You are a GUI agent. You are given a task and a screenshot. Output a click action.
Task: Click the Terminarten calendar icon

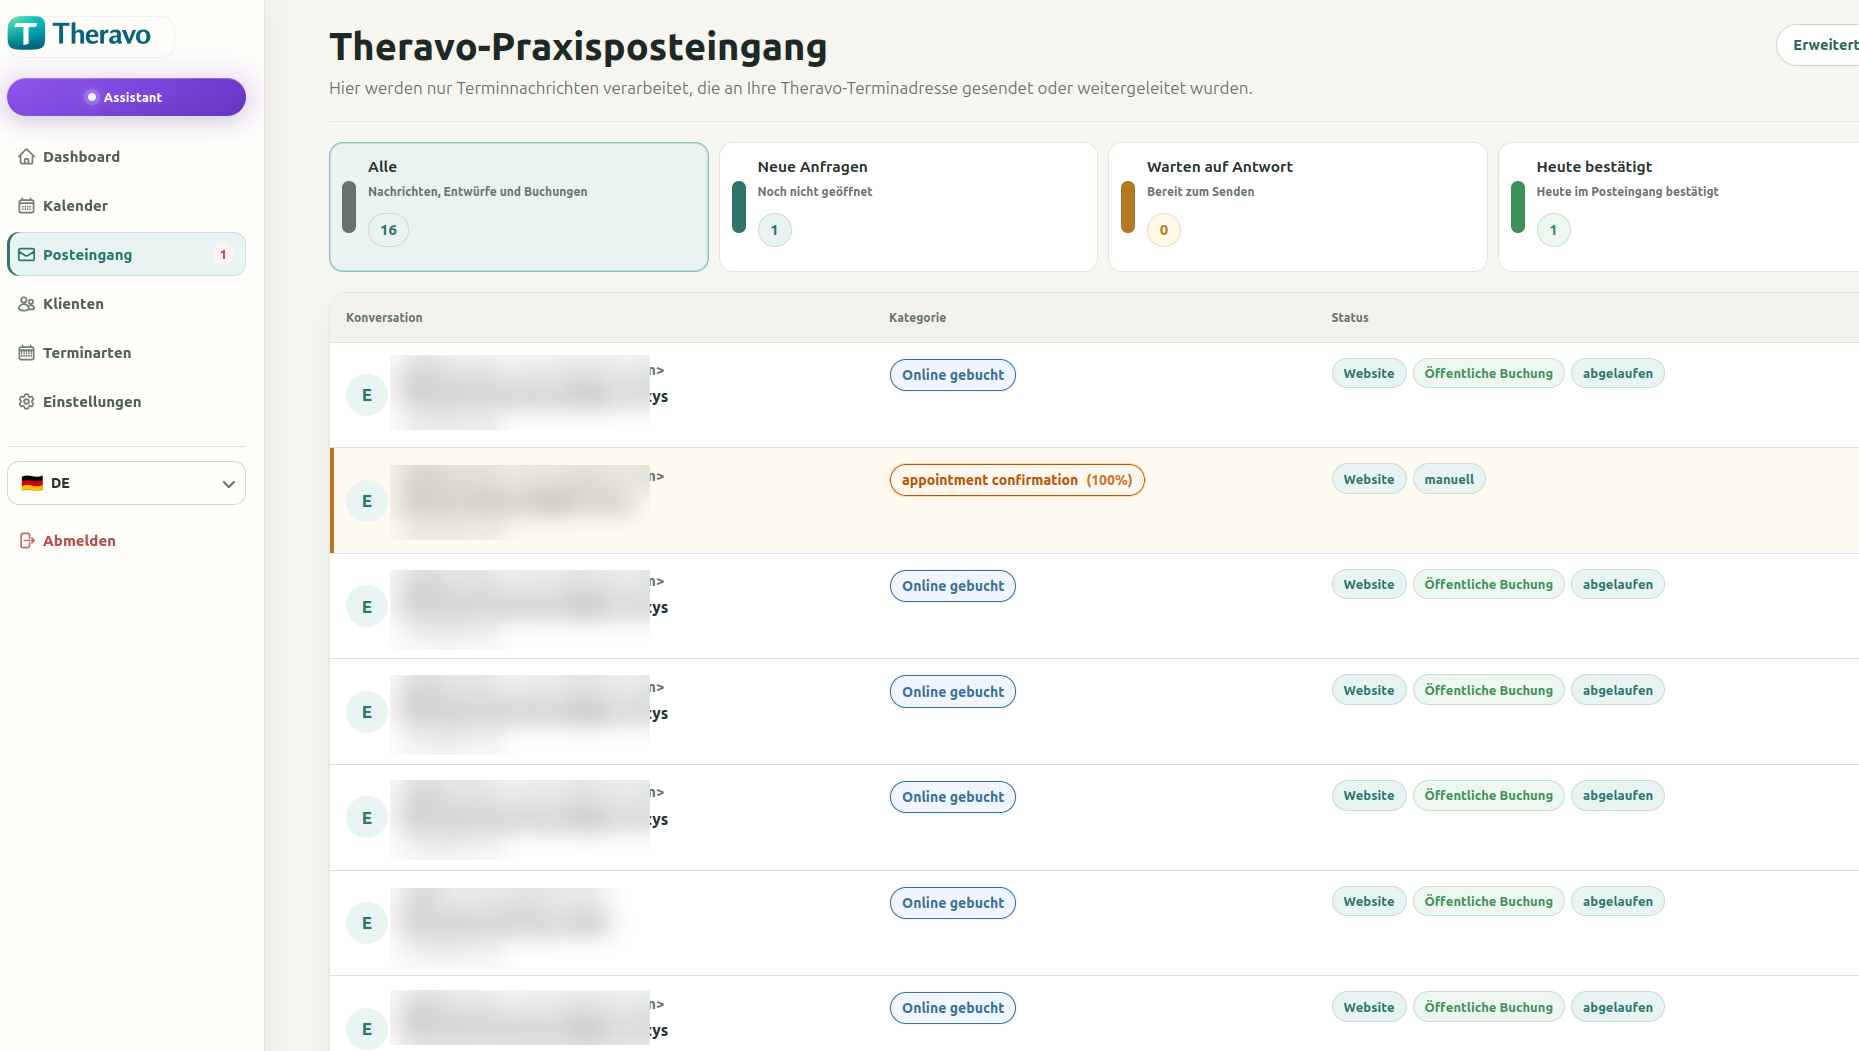coord(27,353)
